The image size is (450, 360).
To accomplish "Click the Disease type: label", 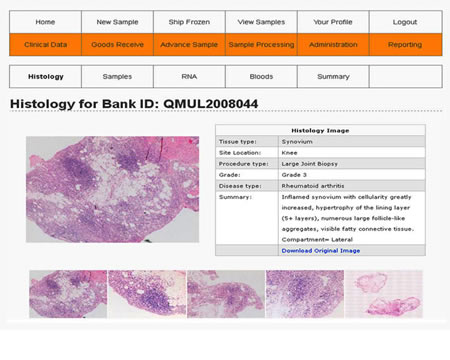I will pos(240,186).
